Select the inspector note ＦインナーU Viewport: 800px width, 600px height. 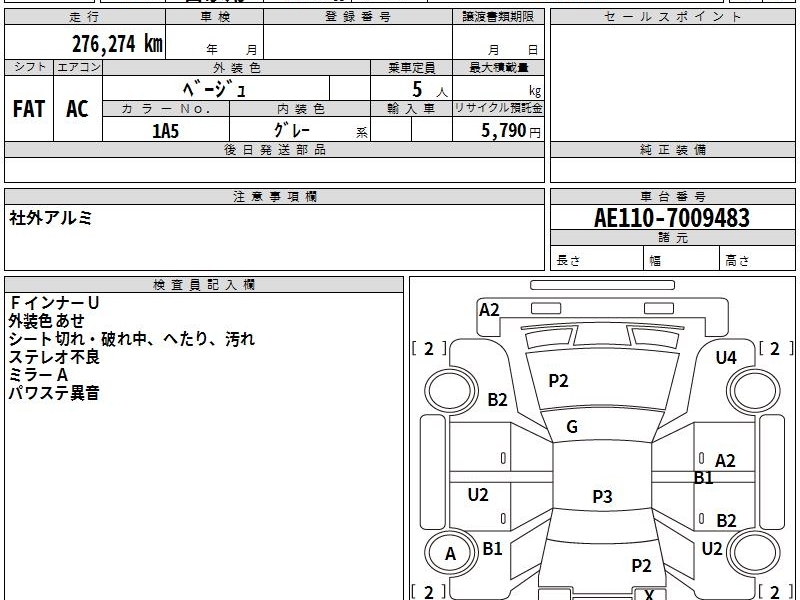click(x=54, y=303)
